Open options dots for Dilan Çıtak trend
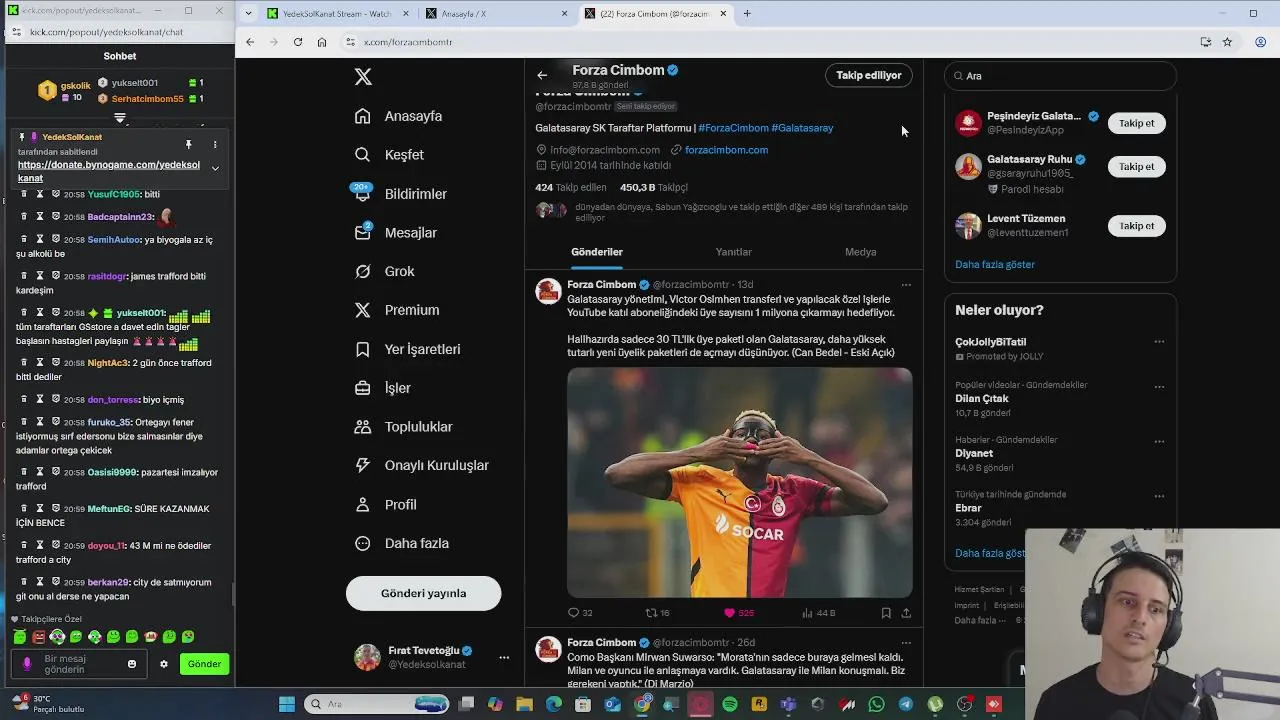 click(1159, 387)
